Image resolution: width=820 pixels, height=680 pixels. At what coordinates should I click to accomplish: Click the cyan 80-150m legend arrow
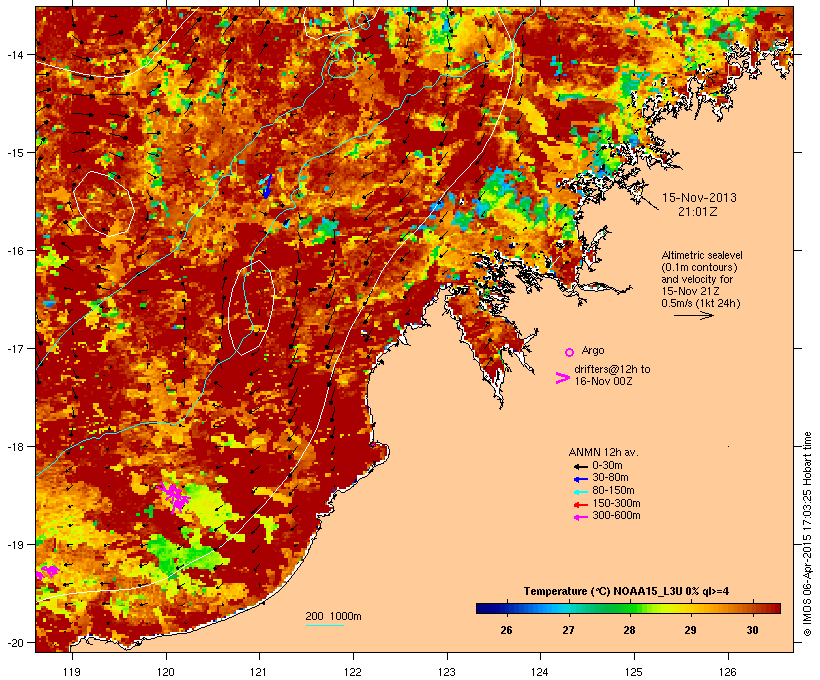tap(580, 492)
